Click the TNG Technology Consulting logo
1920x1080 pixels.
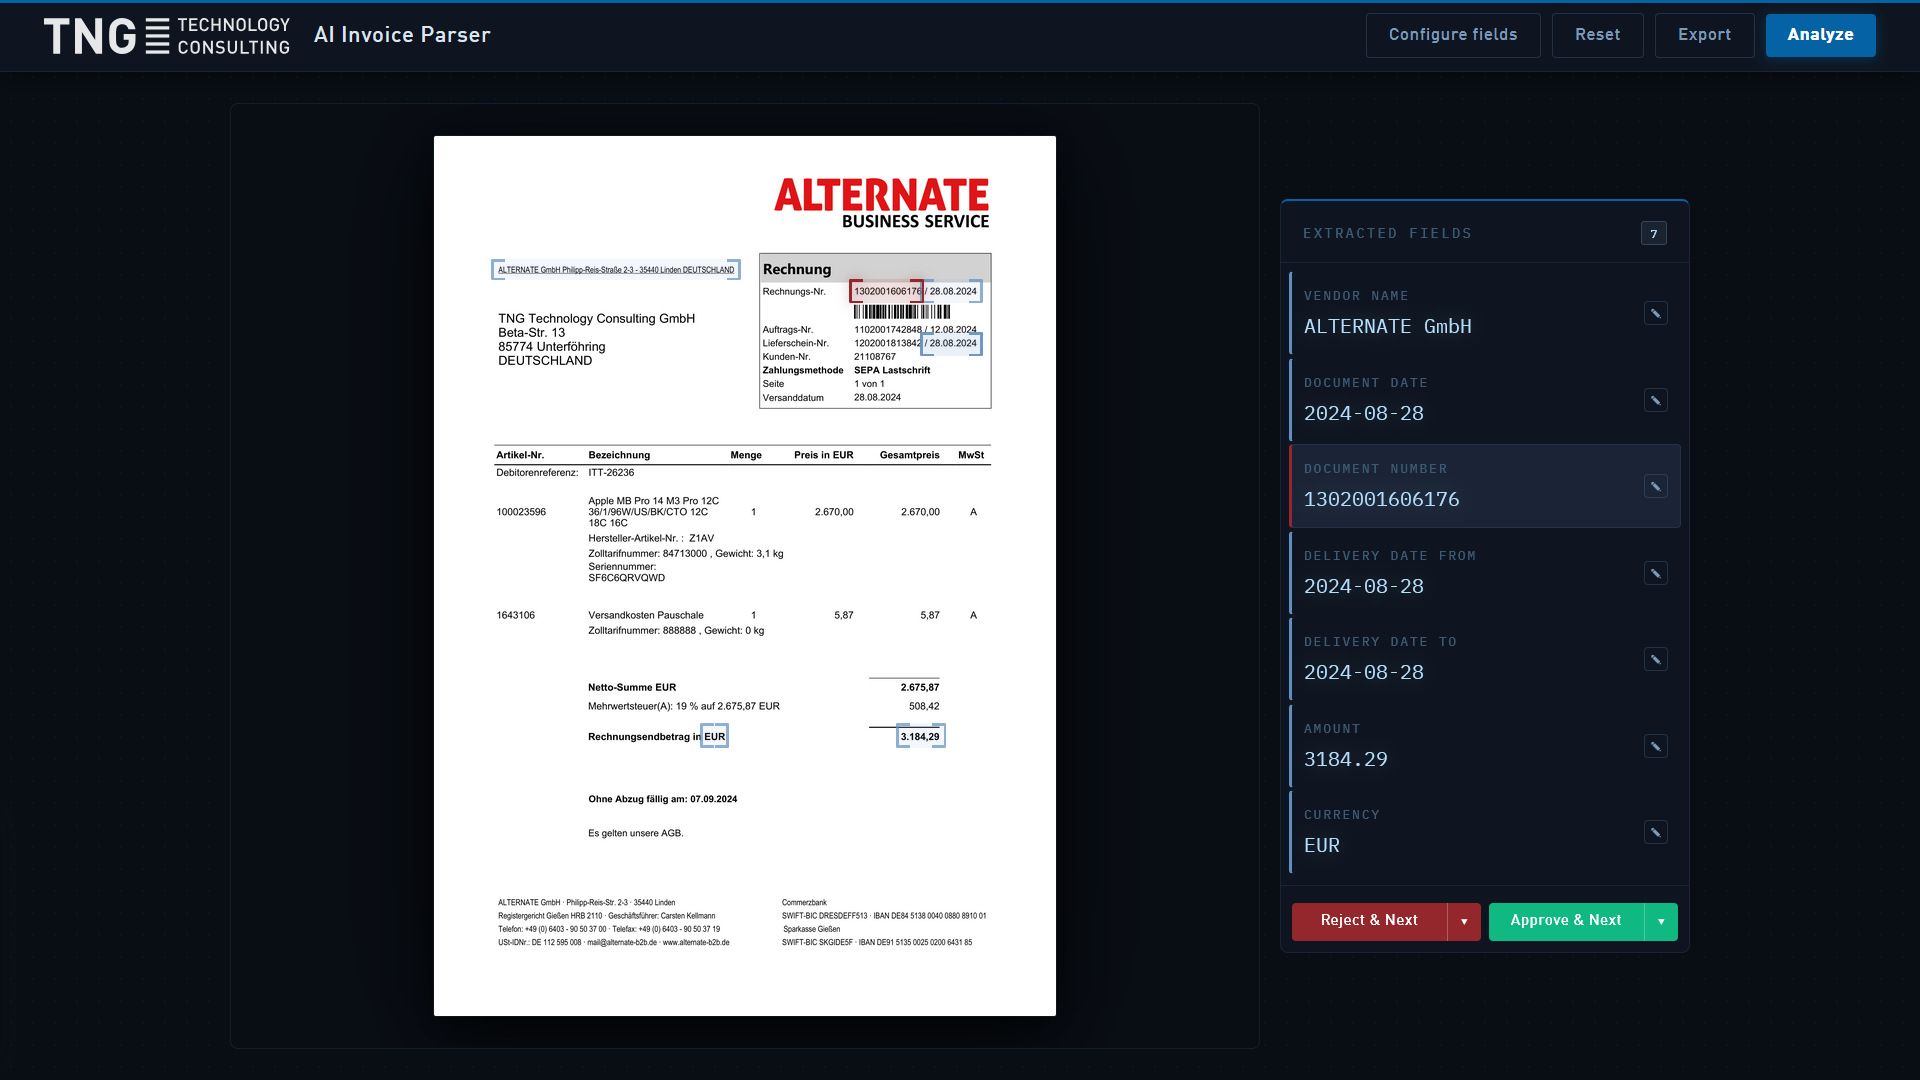[167, 36]
